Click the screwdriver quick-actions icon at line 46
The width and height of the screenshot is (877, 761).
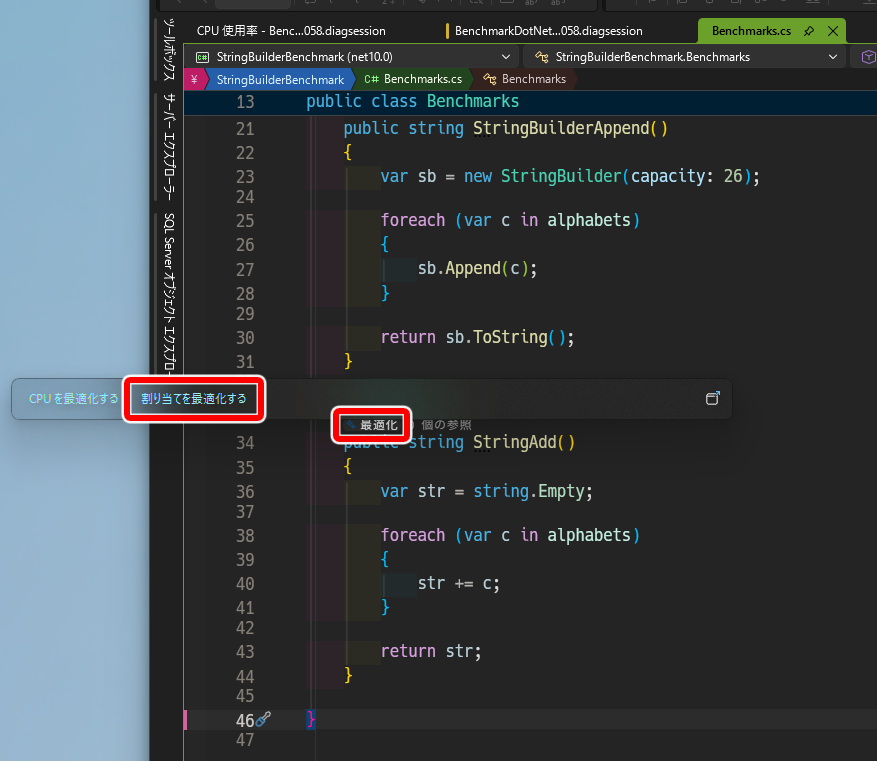tap(263, 719)
